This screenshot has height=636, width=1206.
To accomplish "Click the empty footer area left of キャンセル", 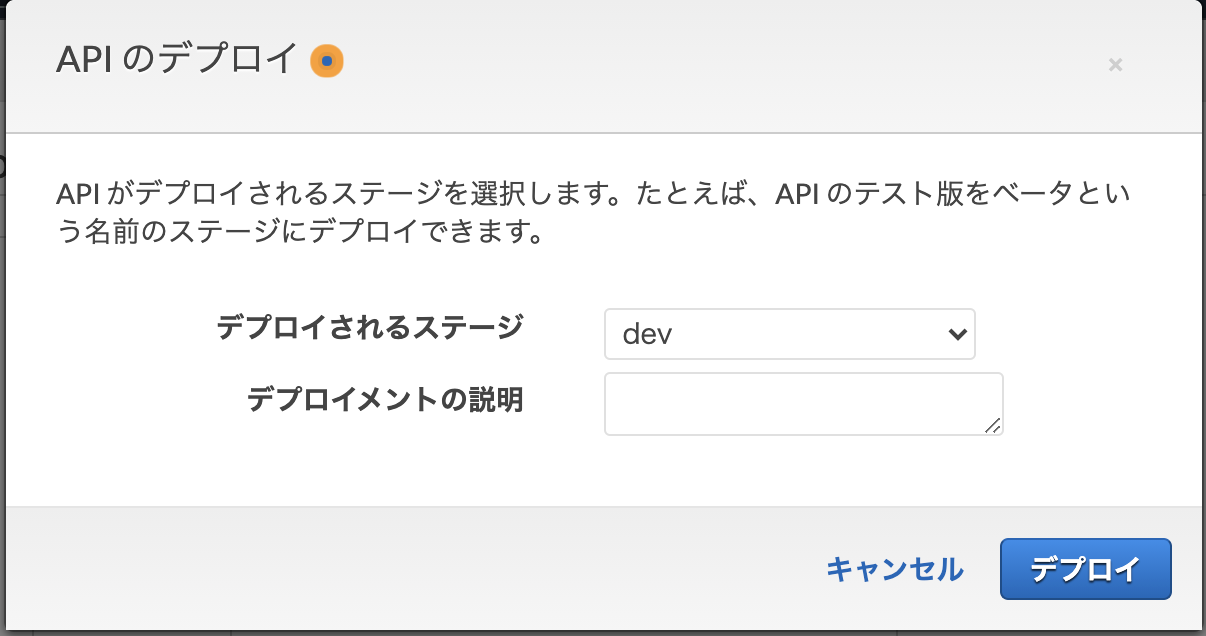I will pos(400,570).
